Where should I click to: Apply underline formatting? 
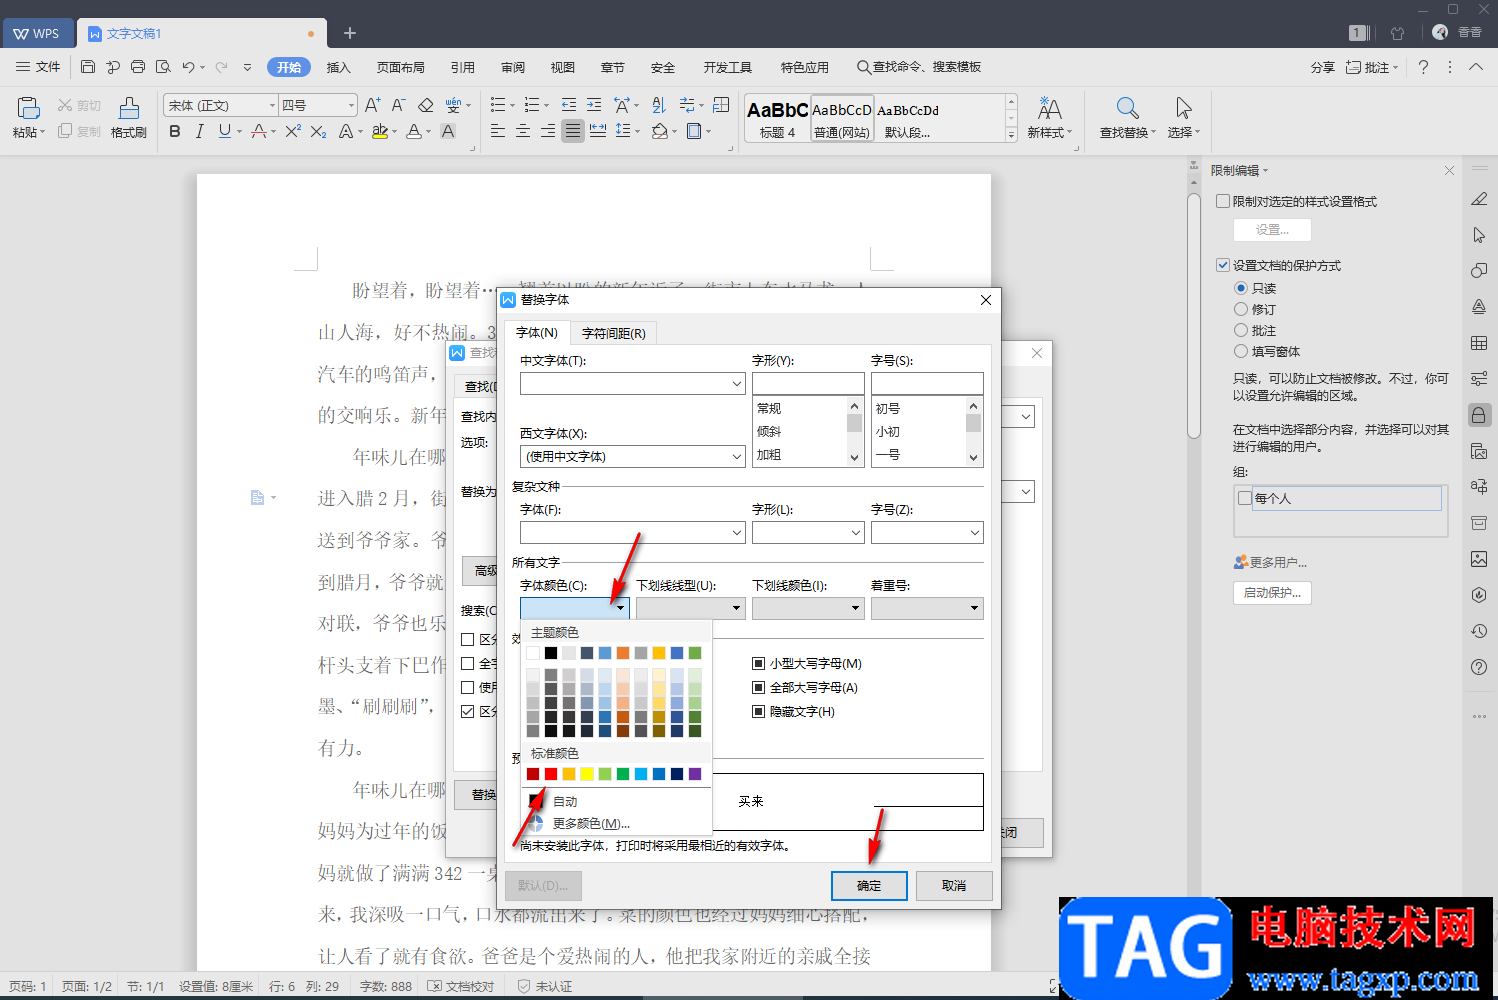pyautogui.click(x=224, y=131)
